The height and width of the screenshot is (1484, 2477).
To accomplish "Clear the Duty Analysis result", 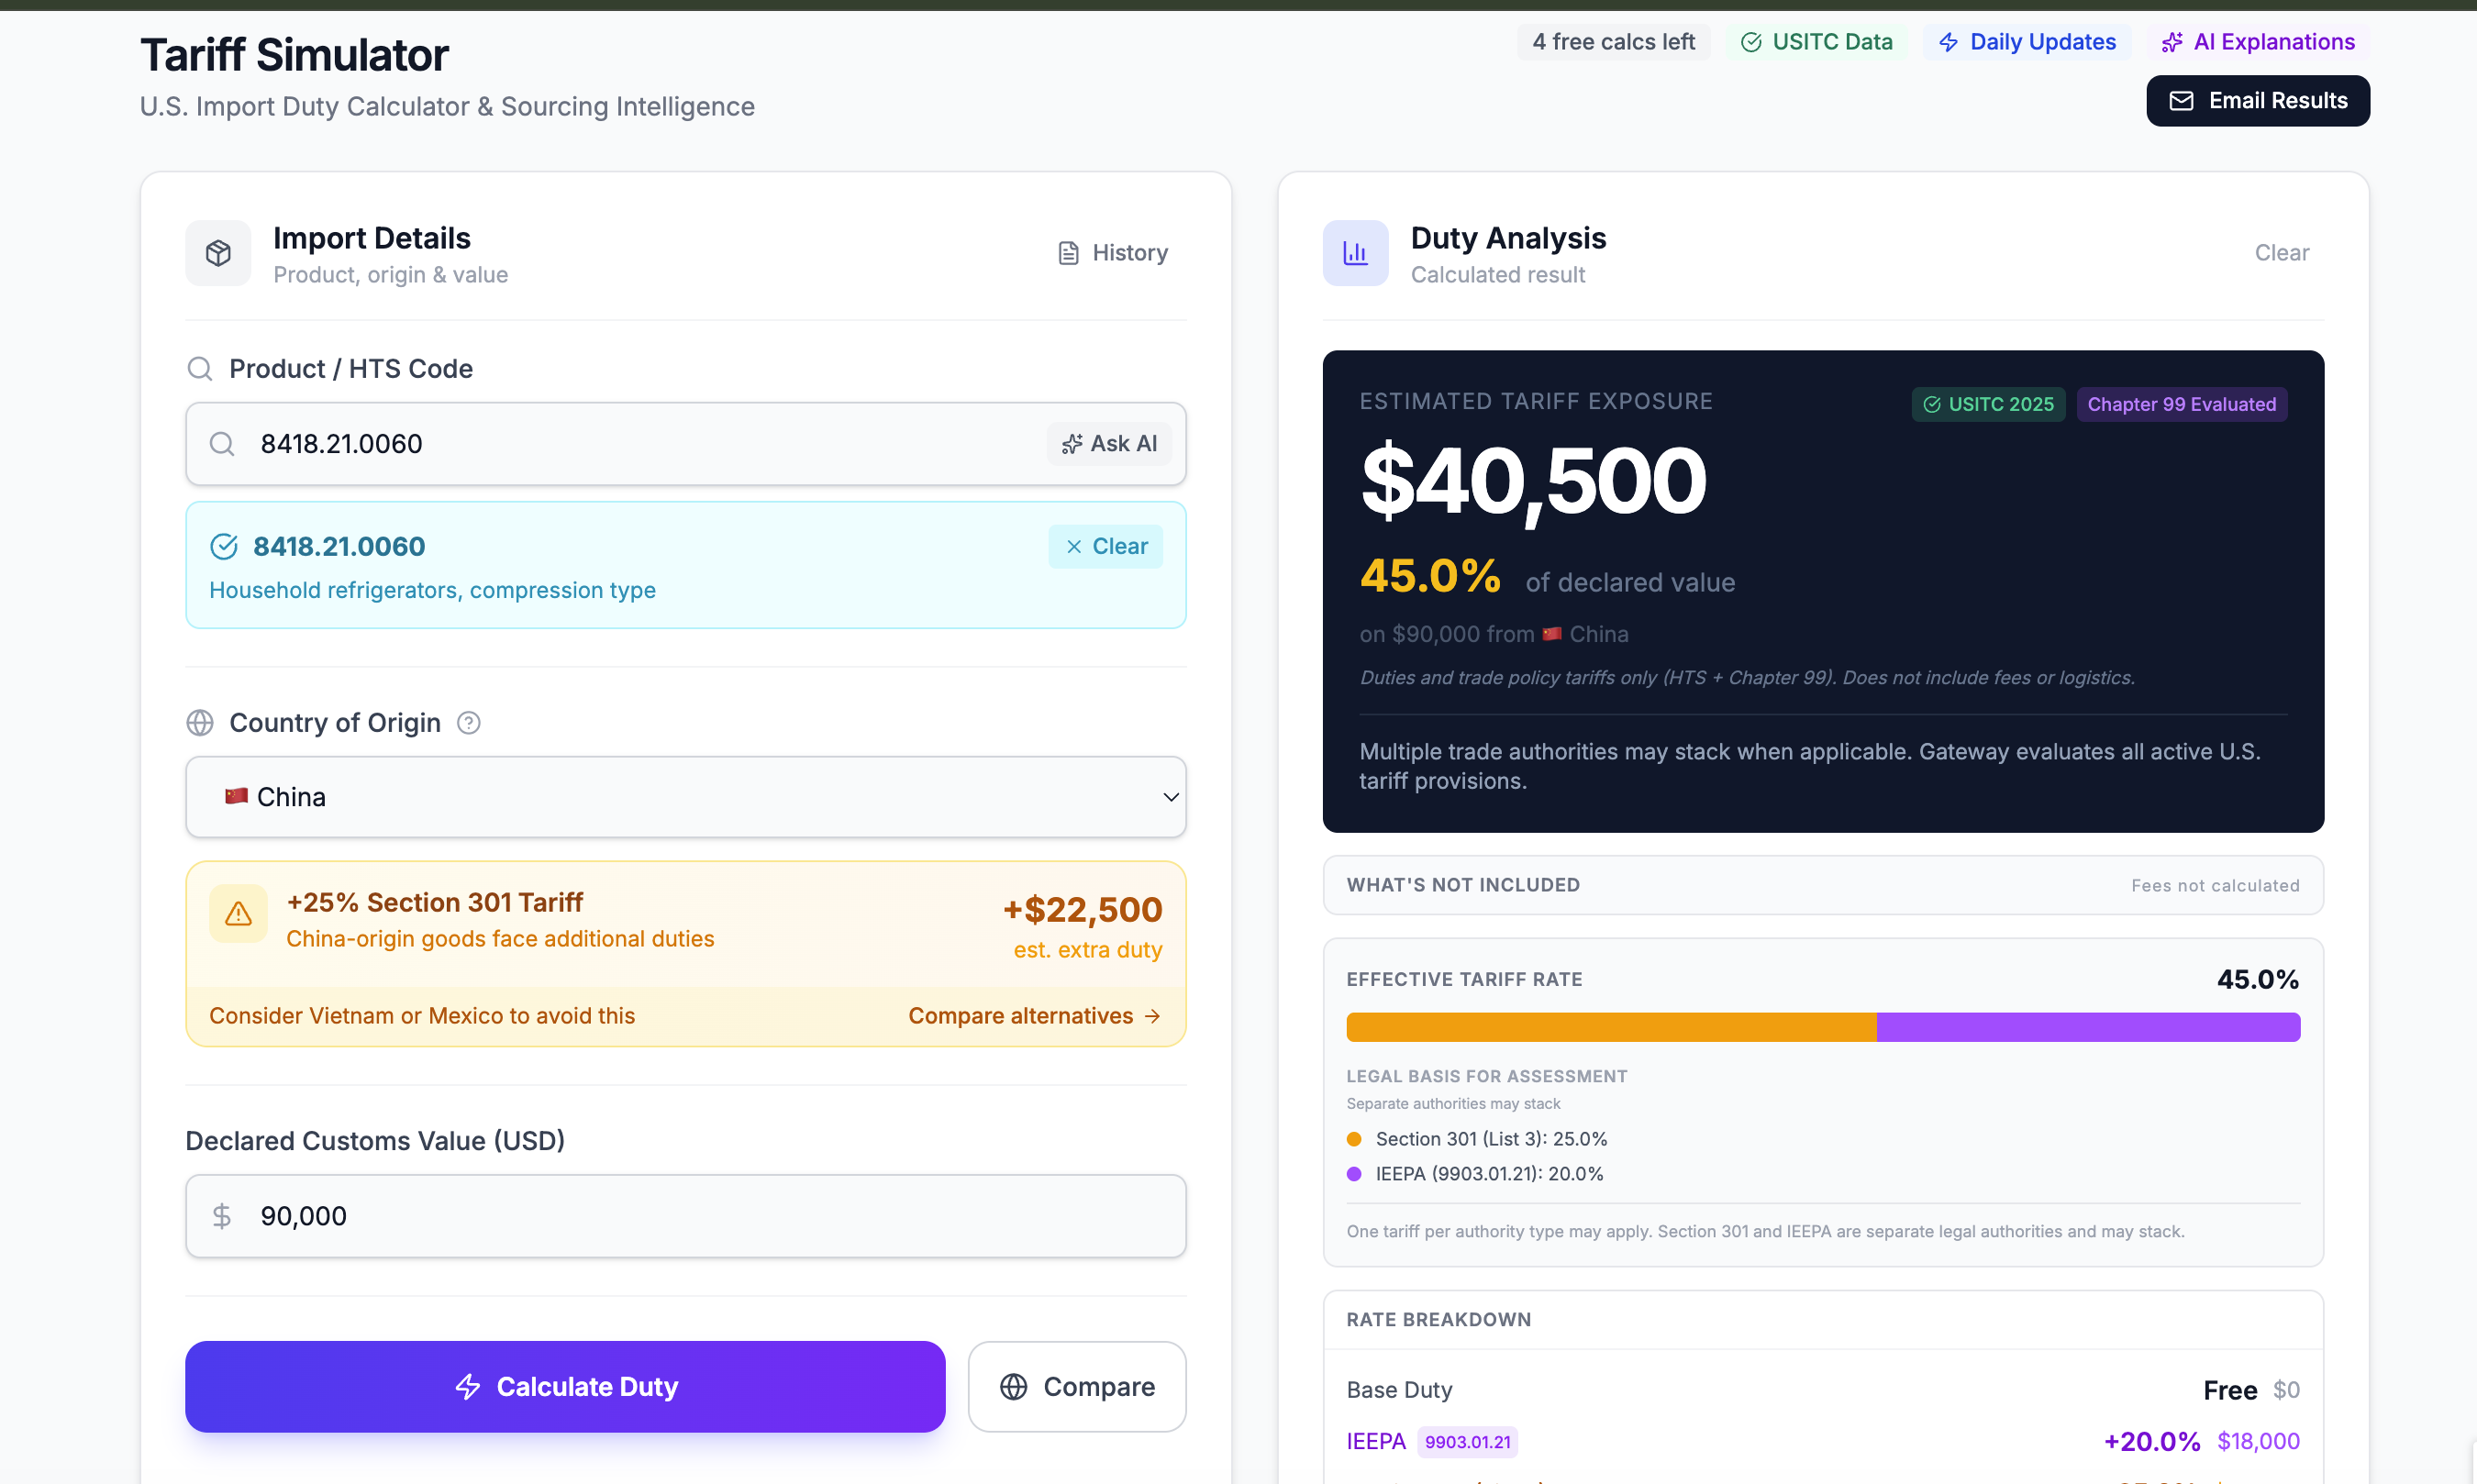I will [2281, 253].
